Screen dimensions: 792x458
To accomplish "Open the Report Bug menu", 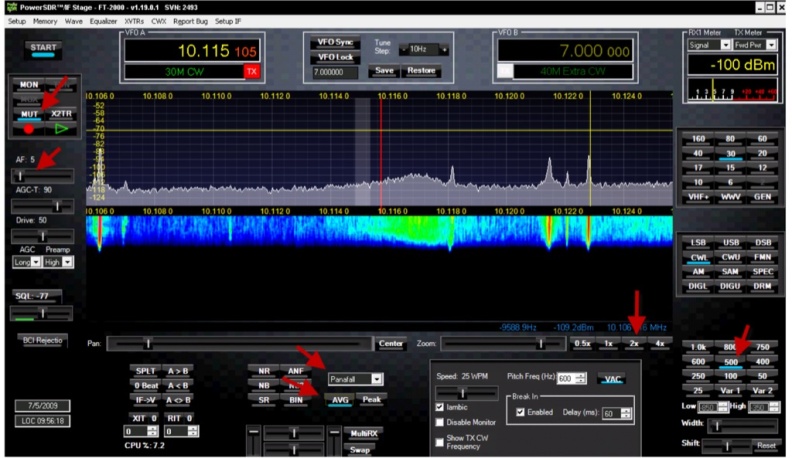I will (190, 21).
